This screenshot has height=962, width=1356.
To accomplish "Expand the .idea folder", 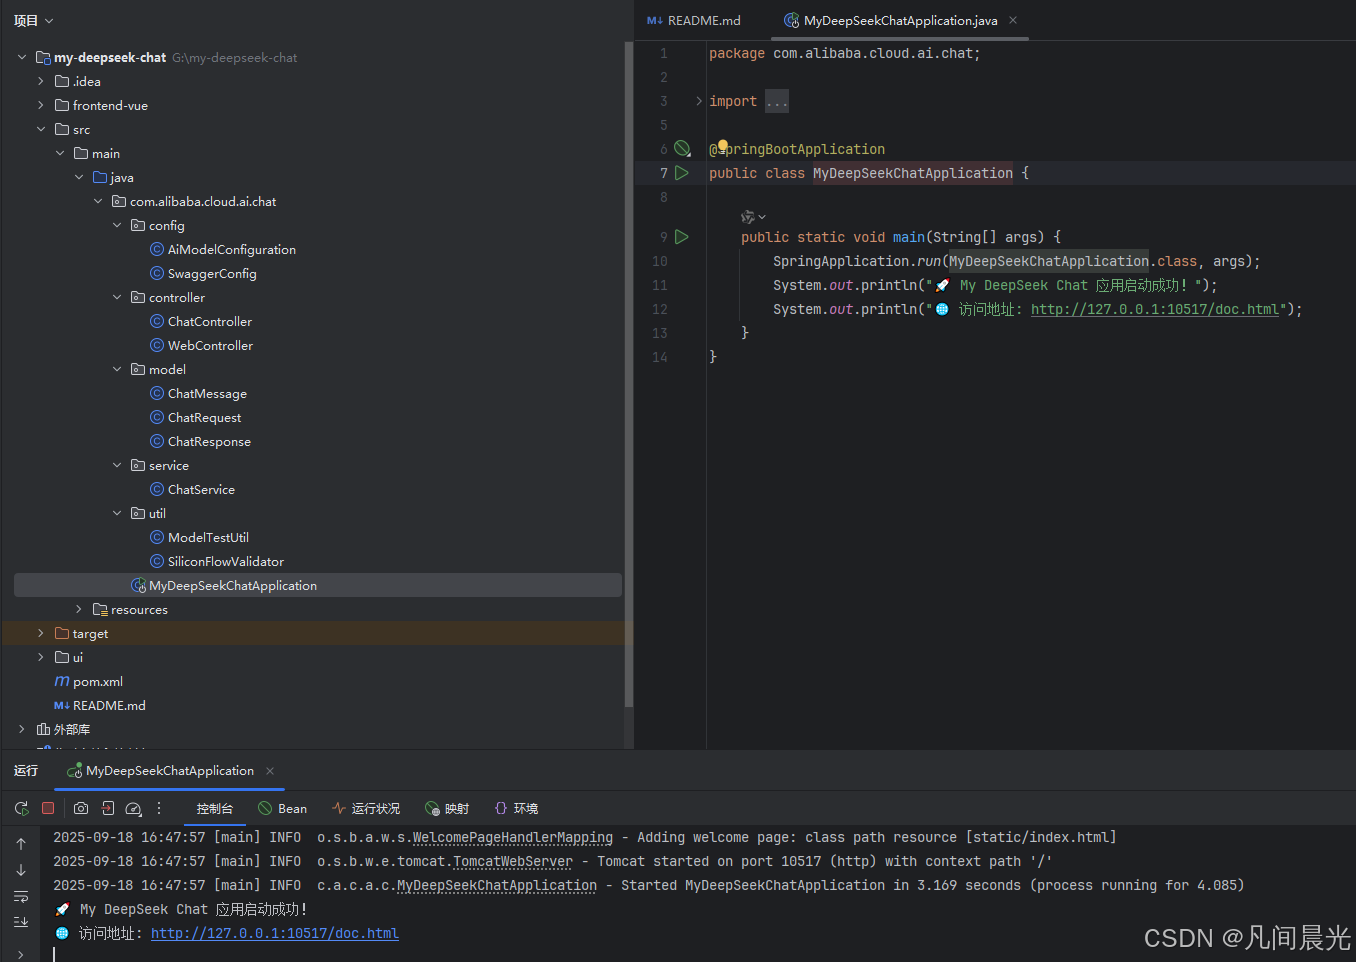I will click(x=41, y=81).
